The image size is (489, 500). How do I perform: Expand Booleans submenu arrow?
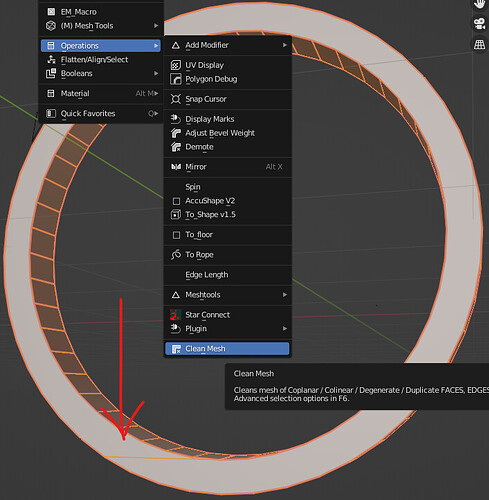click(156, 73)
